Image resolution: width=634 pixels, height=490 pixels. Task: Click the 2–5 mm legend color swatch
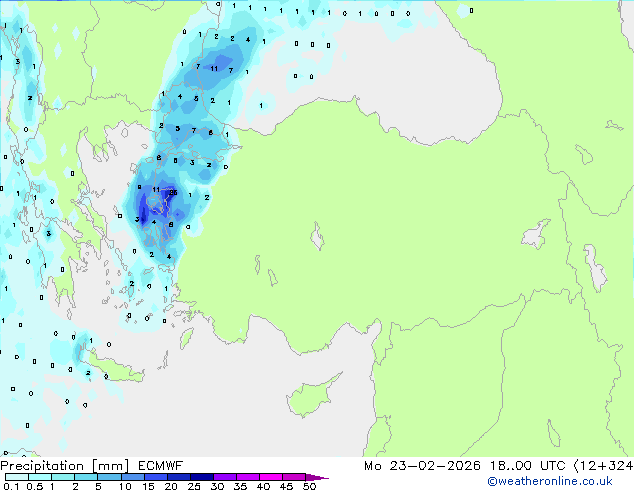point(86,477)
